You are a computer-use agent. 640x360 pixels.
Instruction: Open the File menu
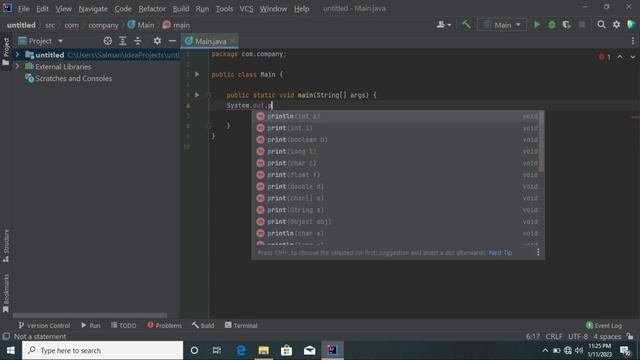(24, 9)
